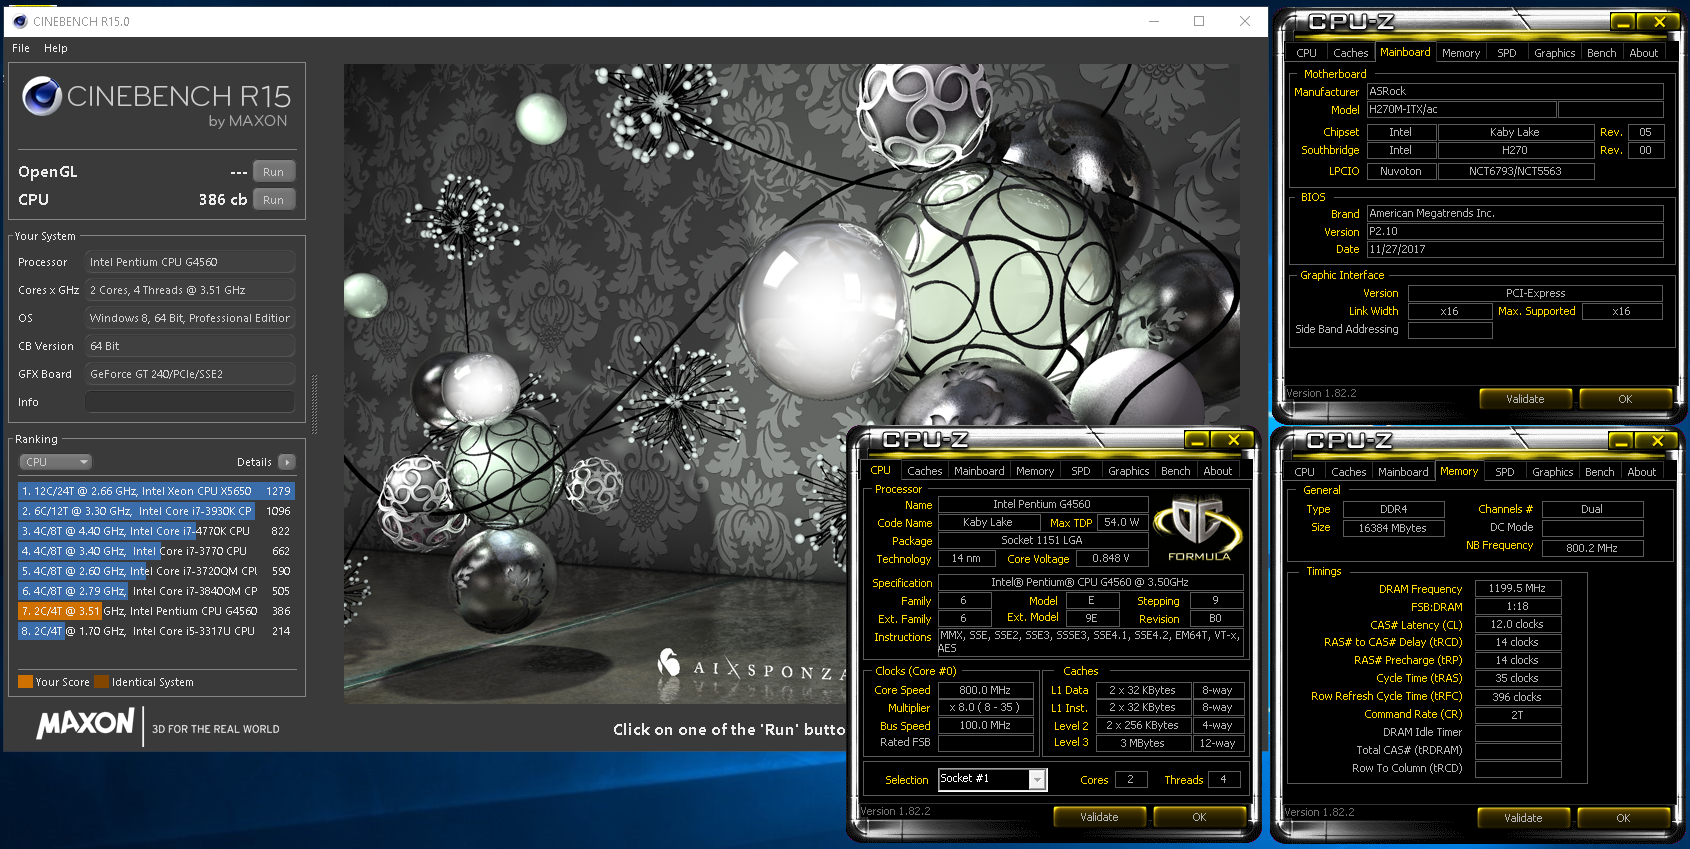
Task: Click the rendered benchmark scene image
Action: point(790,384)
